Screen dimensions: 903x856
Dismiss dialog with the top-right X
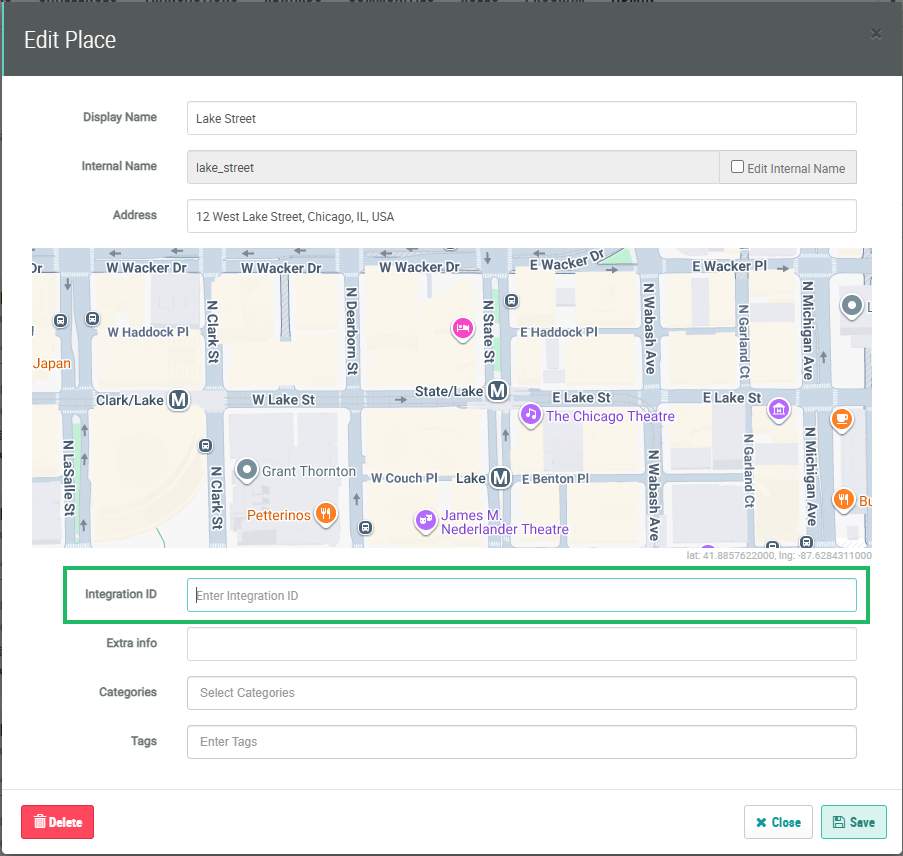pos(876,34)
